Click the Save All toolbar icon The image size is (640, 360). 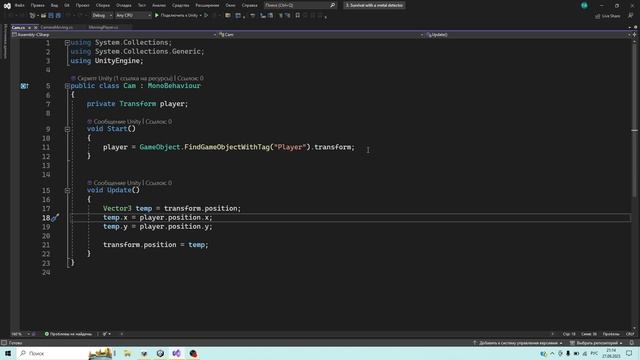(58, 16)
